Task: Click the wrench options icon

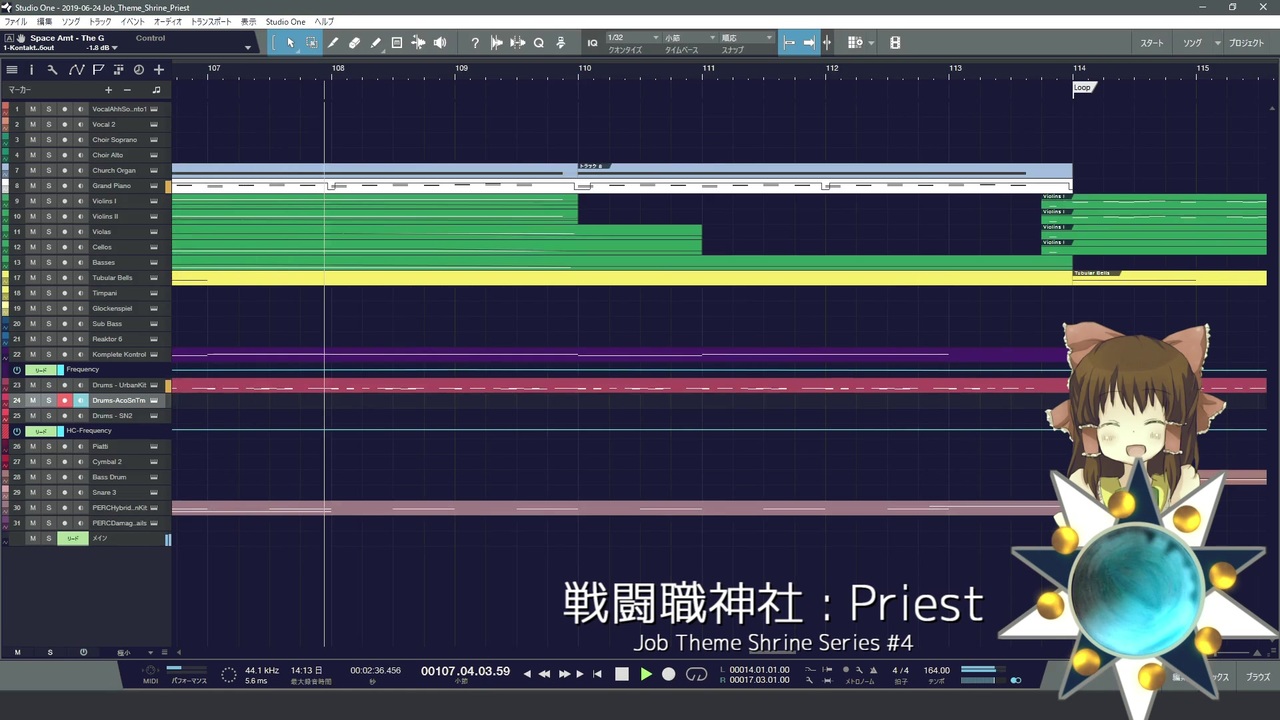Action: tap(52, 70)
